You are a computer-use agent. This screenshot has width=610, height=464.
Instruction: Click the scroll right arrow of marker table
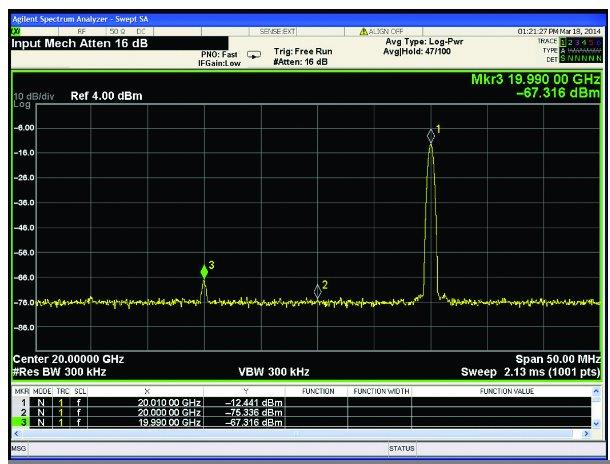pos(586,434)
